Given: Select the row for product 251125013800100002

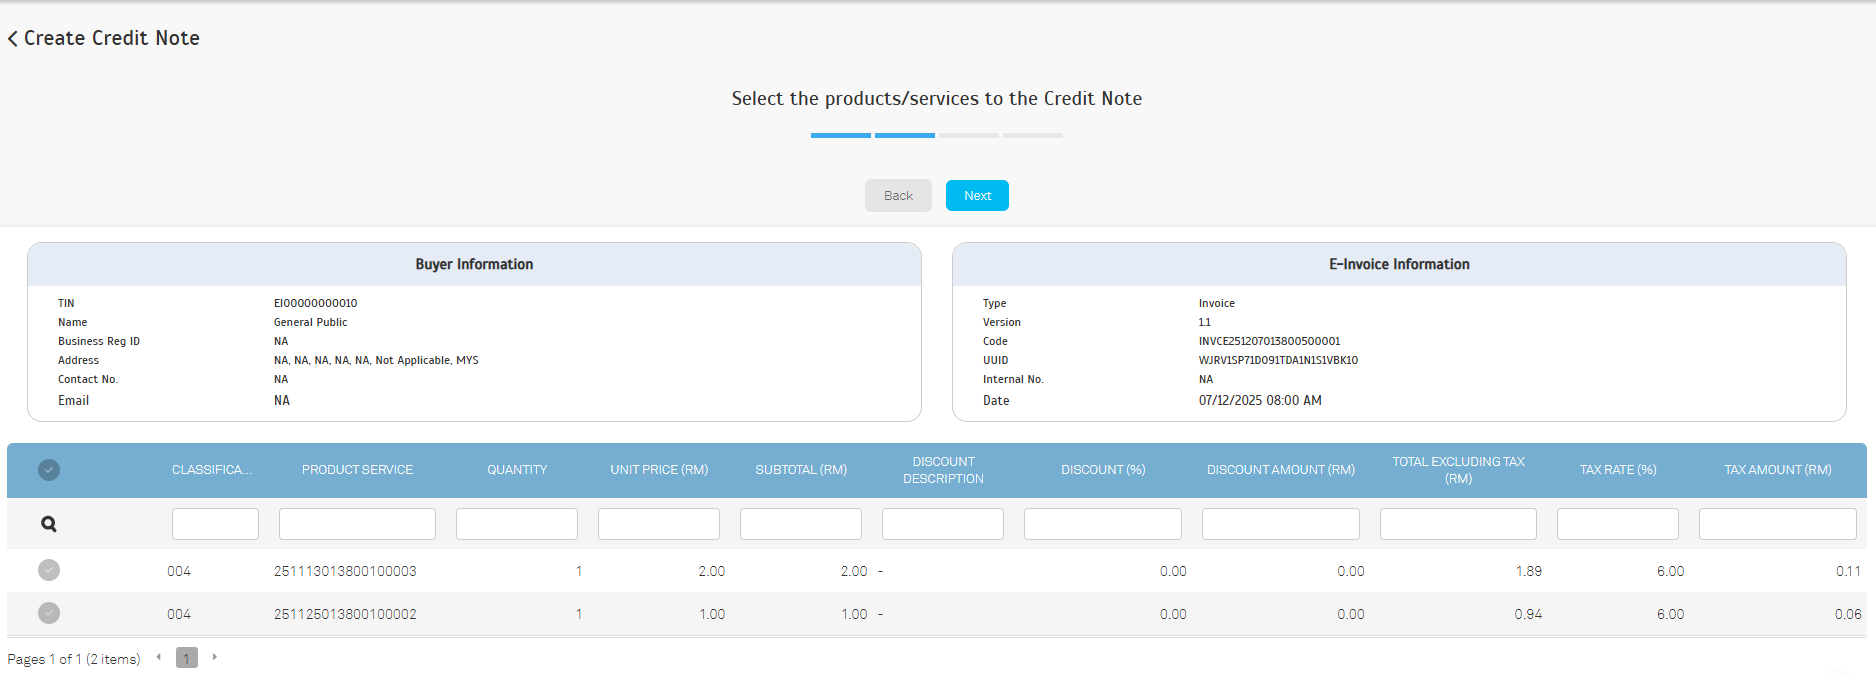Looking at the screenshot, I should 48,613.
